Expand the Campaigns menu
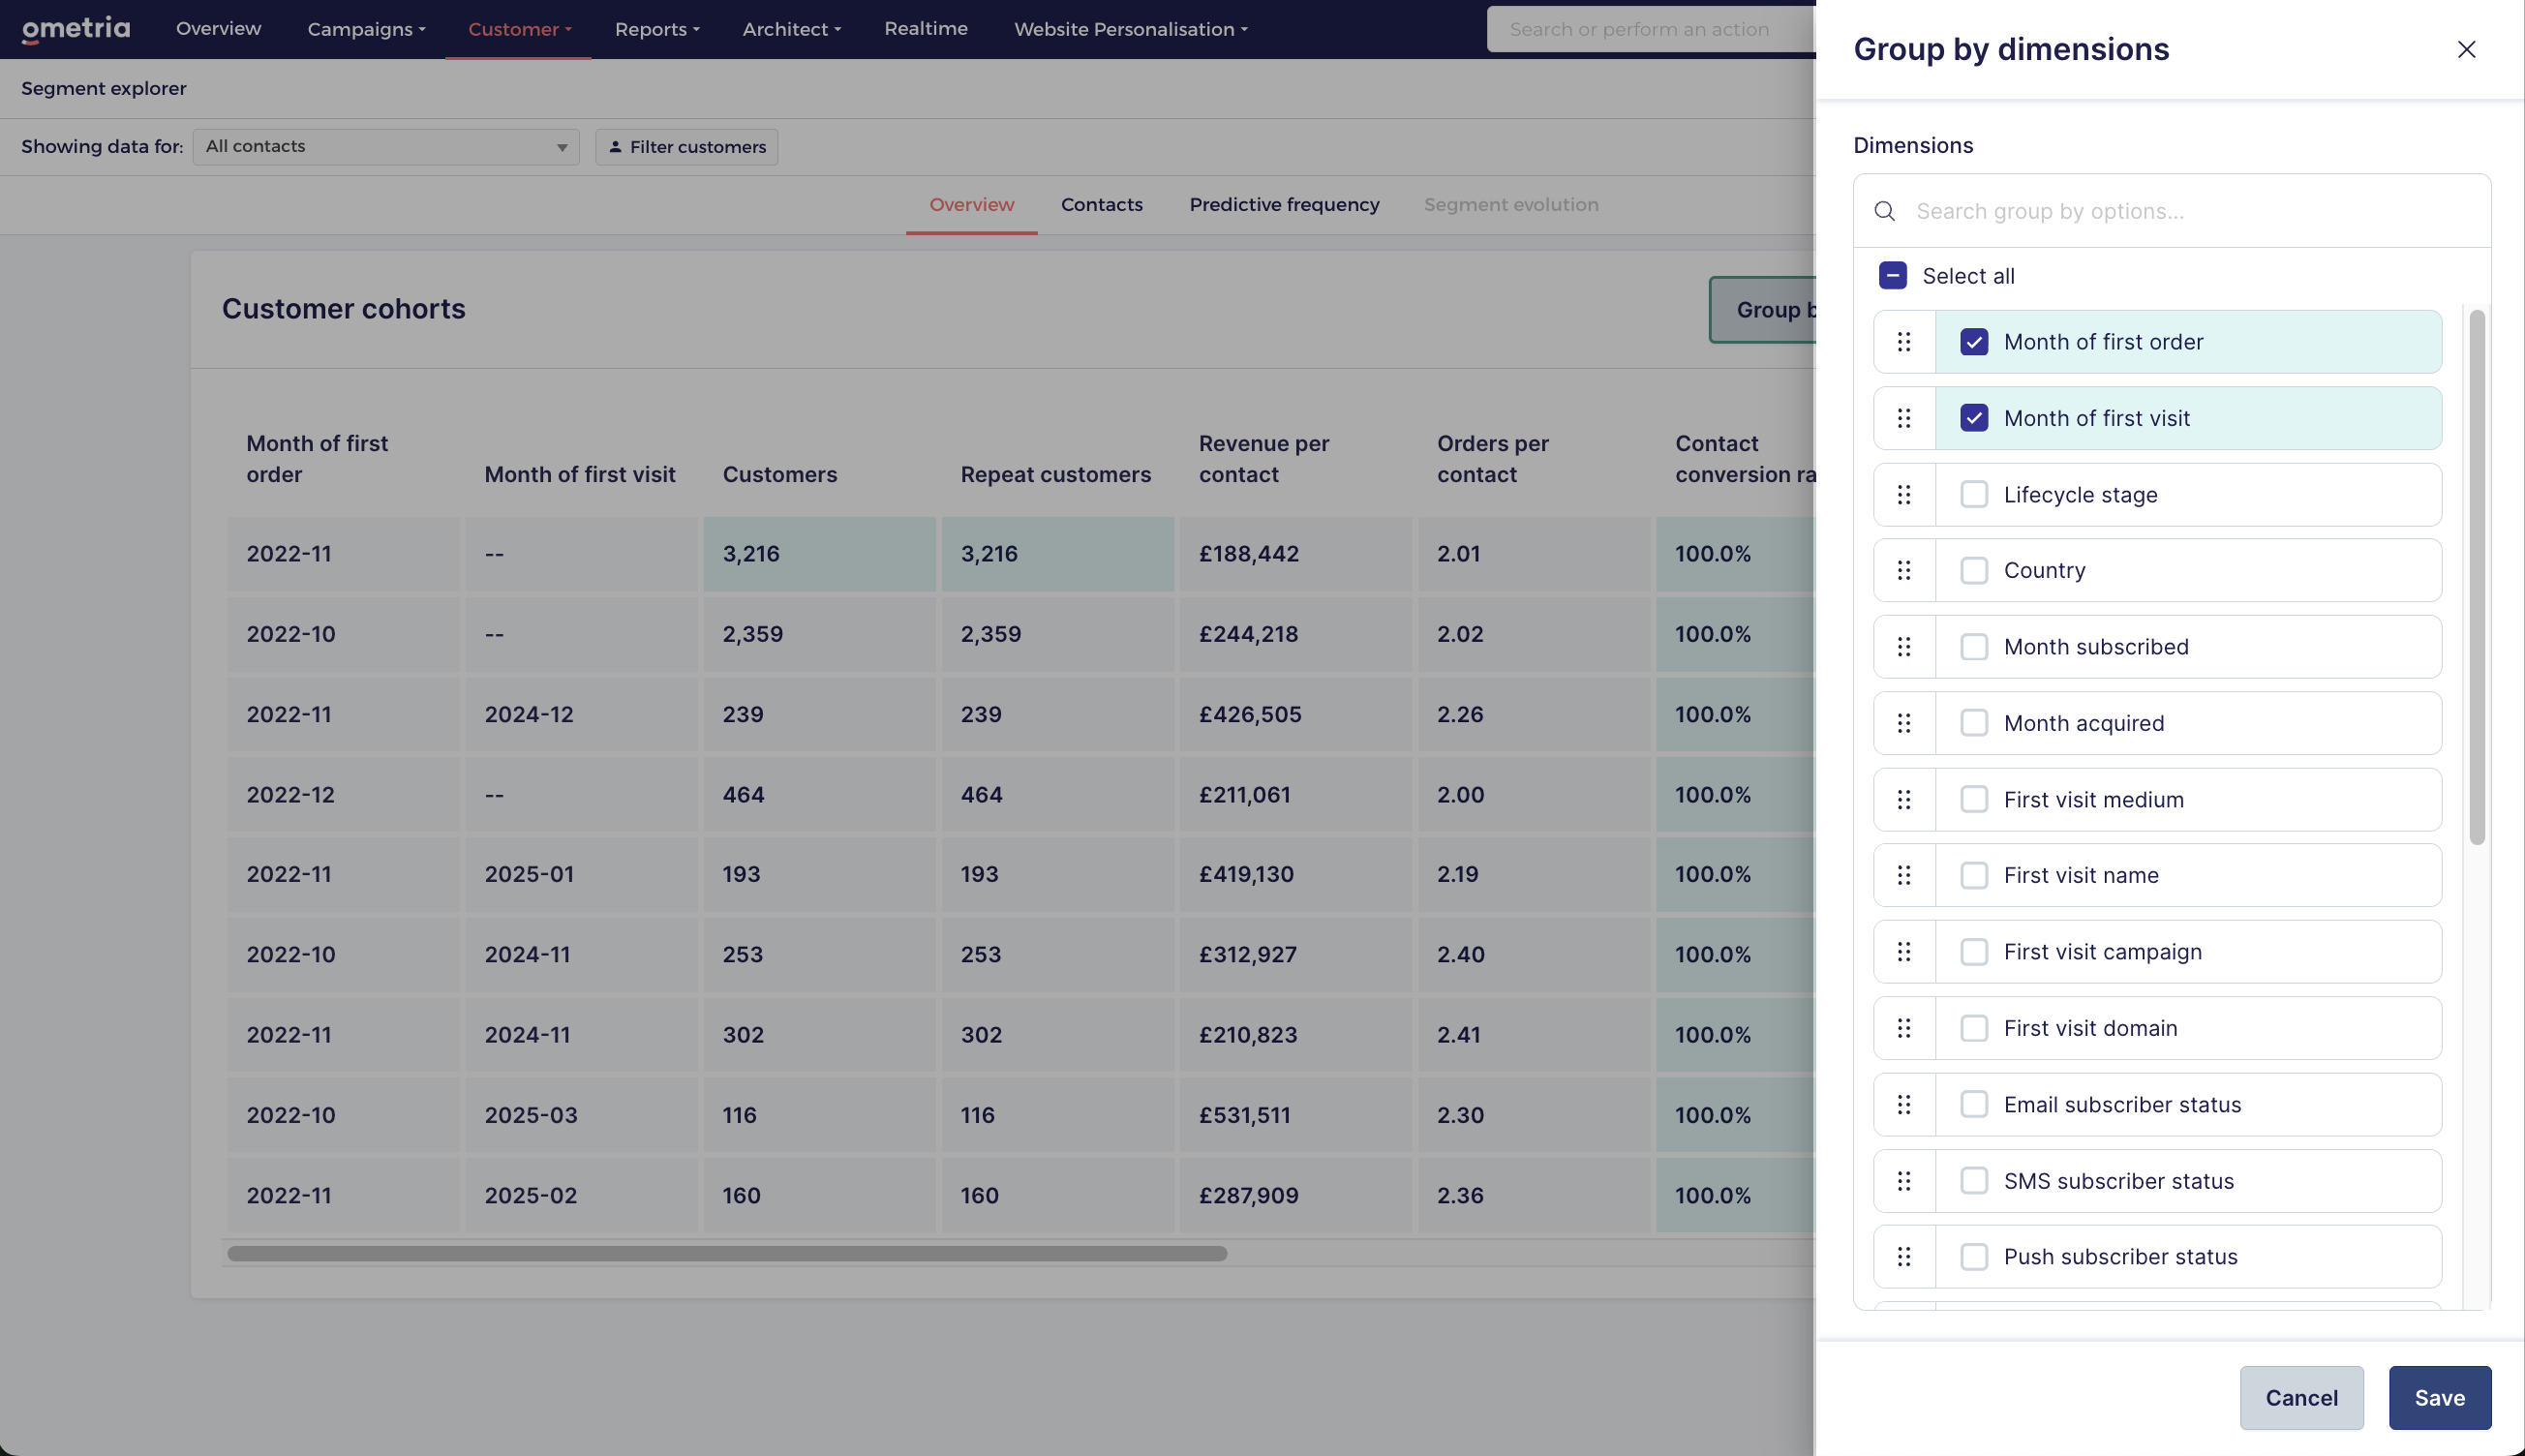This screenshot has height=1456, width=2525. (366, 29)
